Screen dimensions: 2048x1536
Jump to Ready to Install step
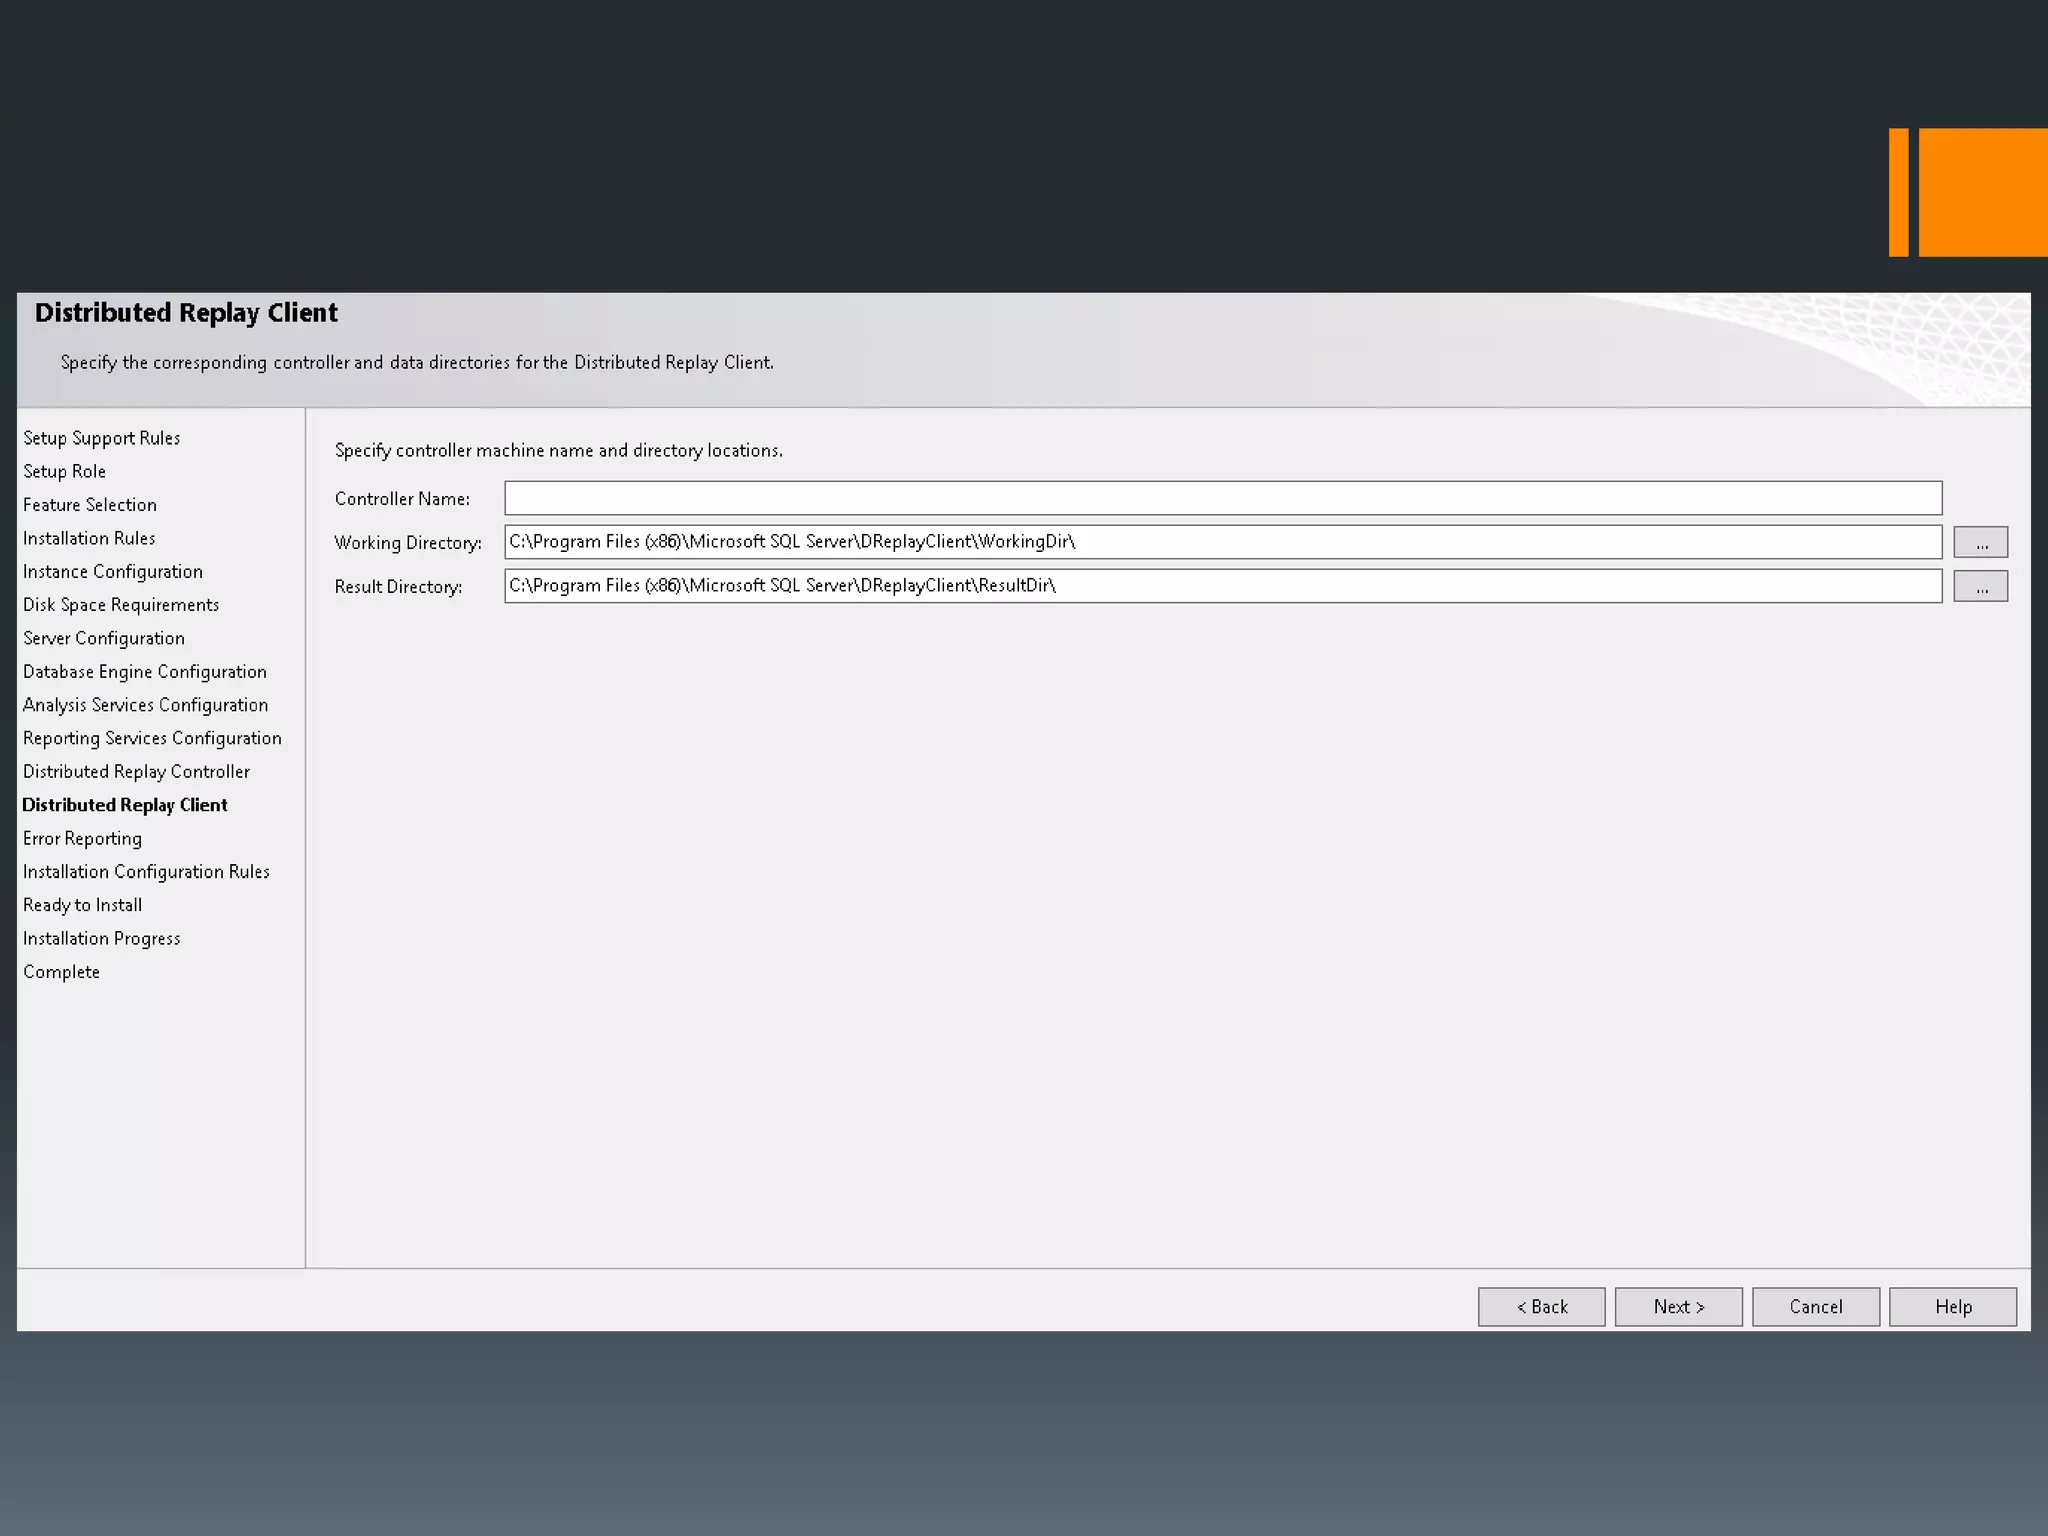(x=83, y=905)
